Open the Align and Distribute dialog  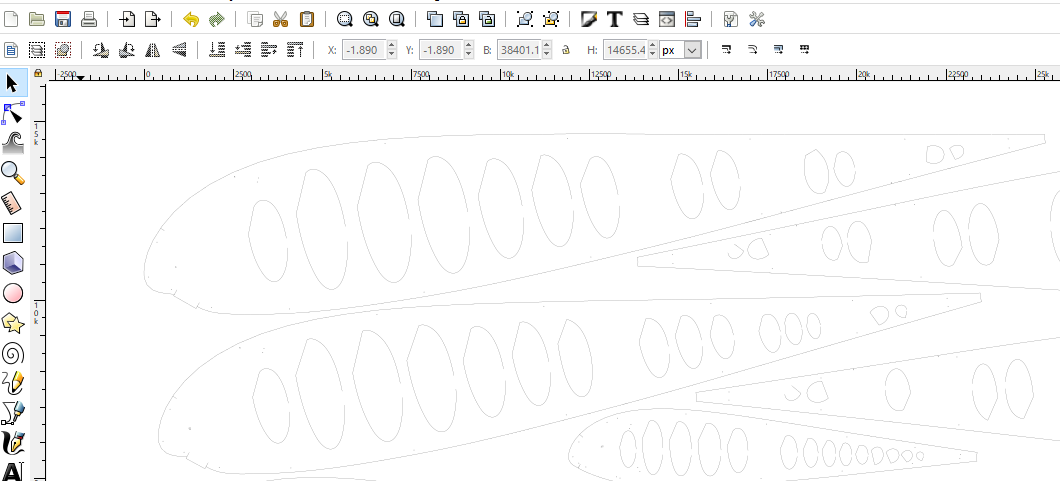693,19
